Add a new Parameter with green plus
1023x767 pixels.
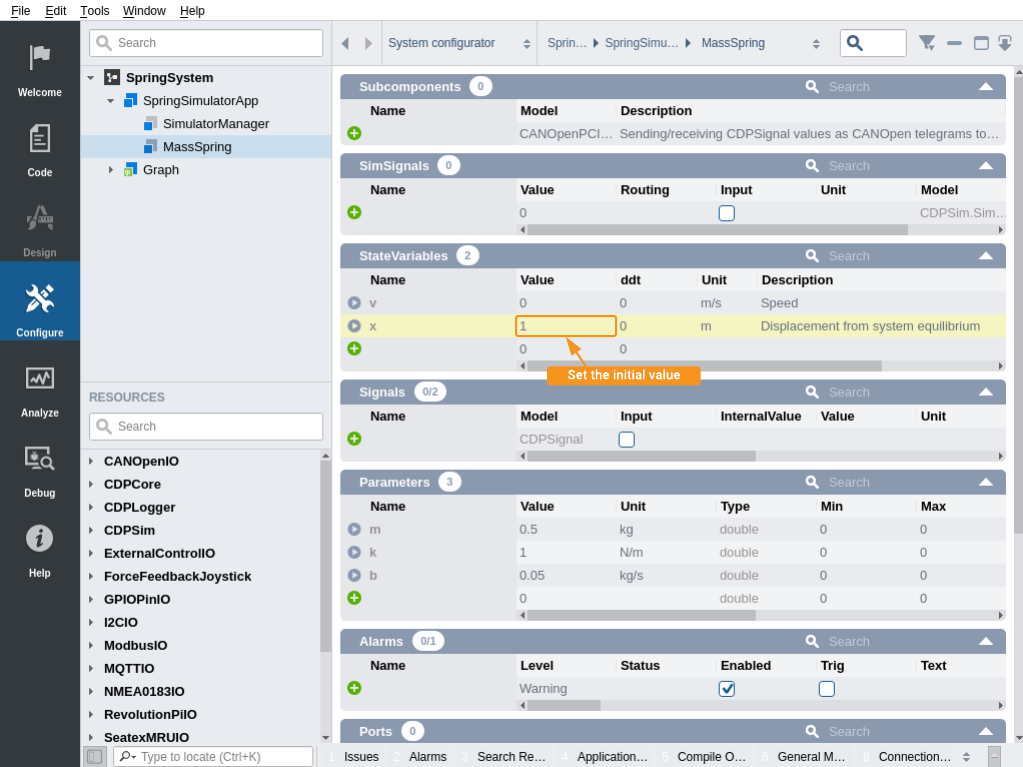(354, 598)
